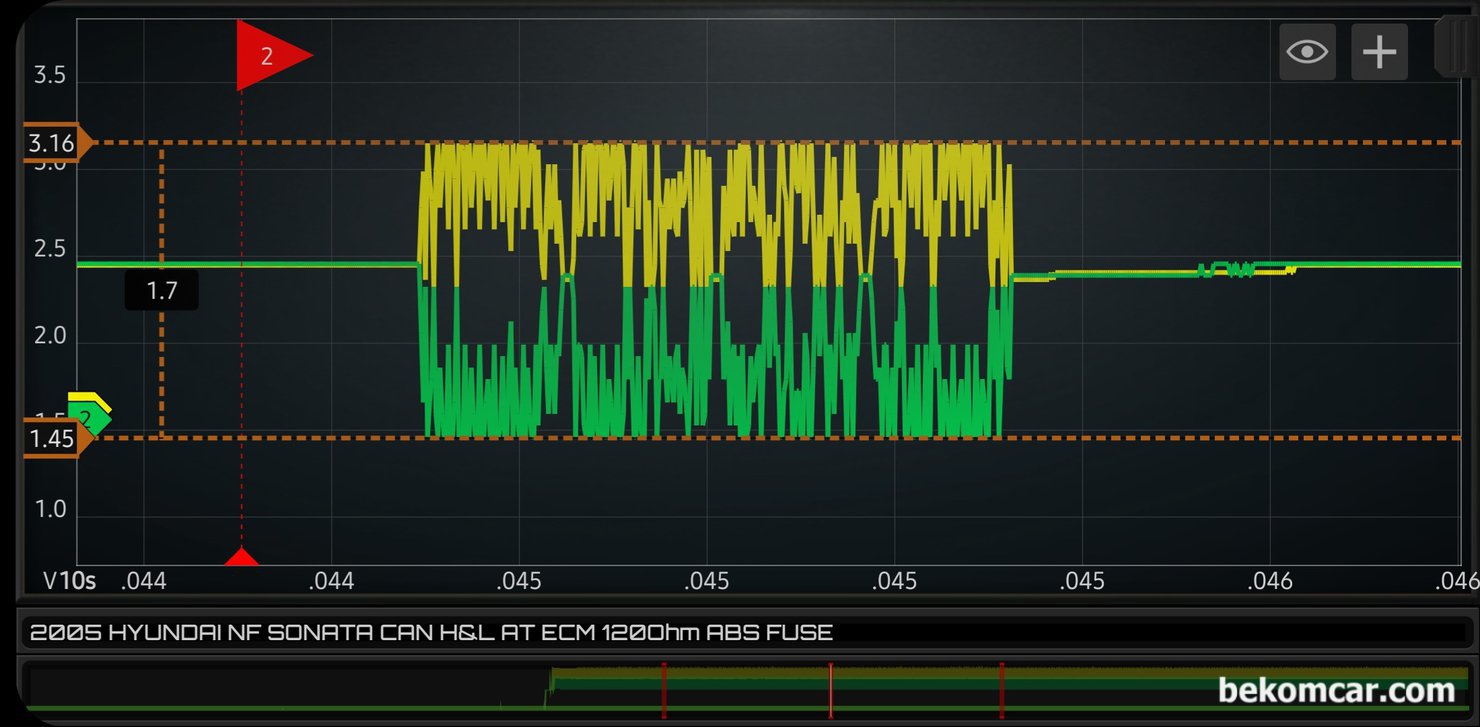Viewport: 1480px width, 727px height.
Task: Open the bekomcar.com watermark link
Action: [1336, 690]
